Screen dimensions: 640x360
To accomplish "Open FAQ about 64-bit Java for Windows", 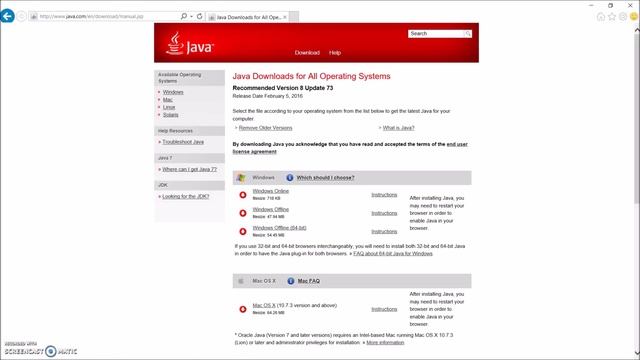I will pyautogui.click(x=393, y=253).
